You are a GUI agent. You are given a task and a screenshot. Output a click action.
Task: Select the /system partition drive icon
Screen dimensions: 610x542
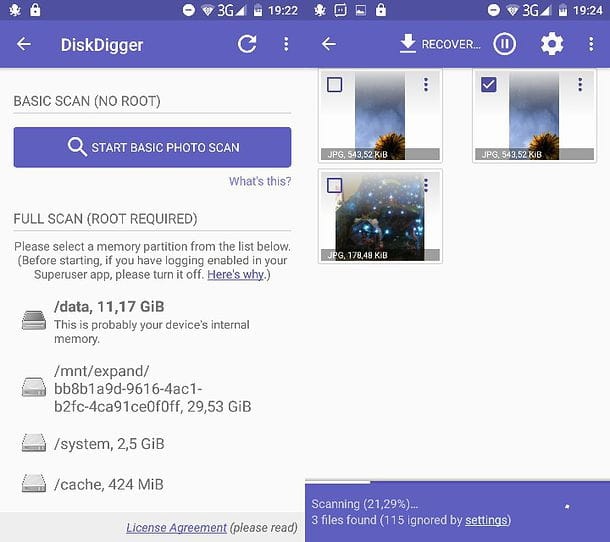tap(34, 443)
